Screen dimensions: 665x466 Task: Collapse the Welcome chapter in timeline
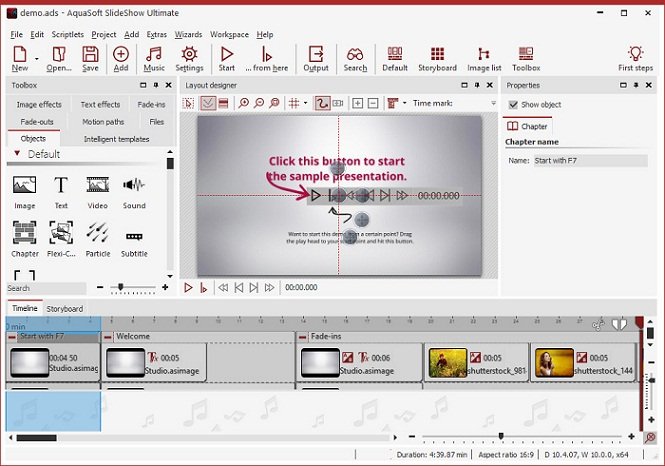click(x=108, y=337)
